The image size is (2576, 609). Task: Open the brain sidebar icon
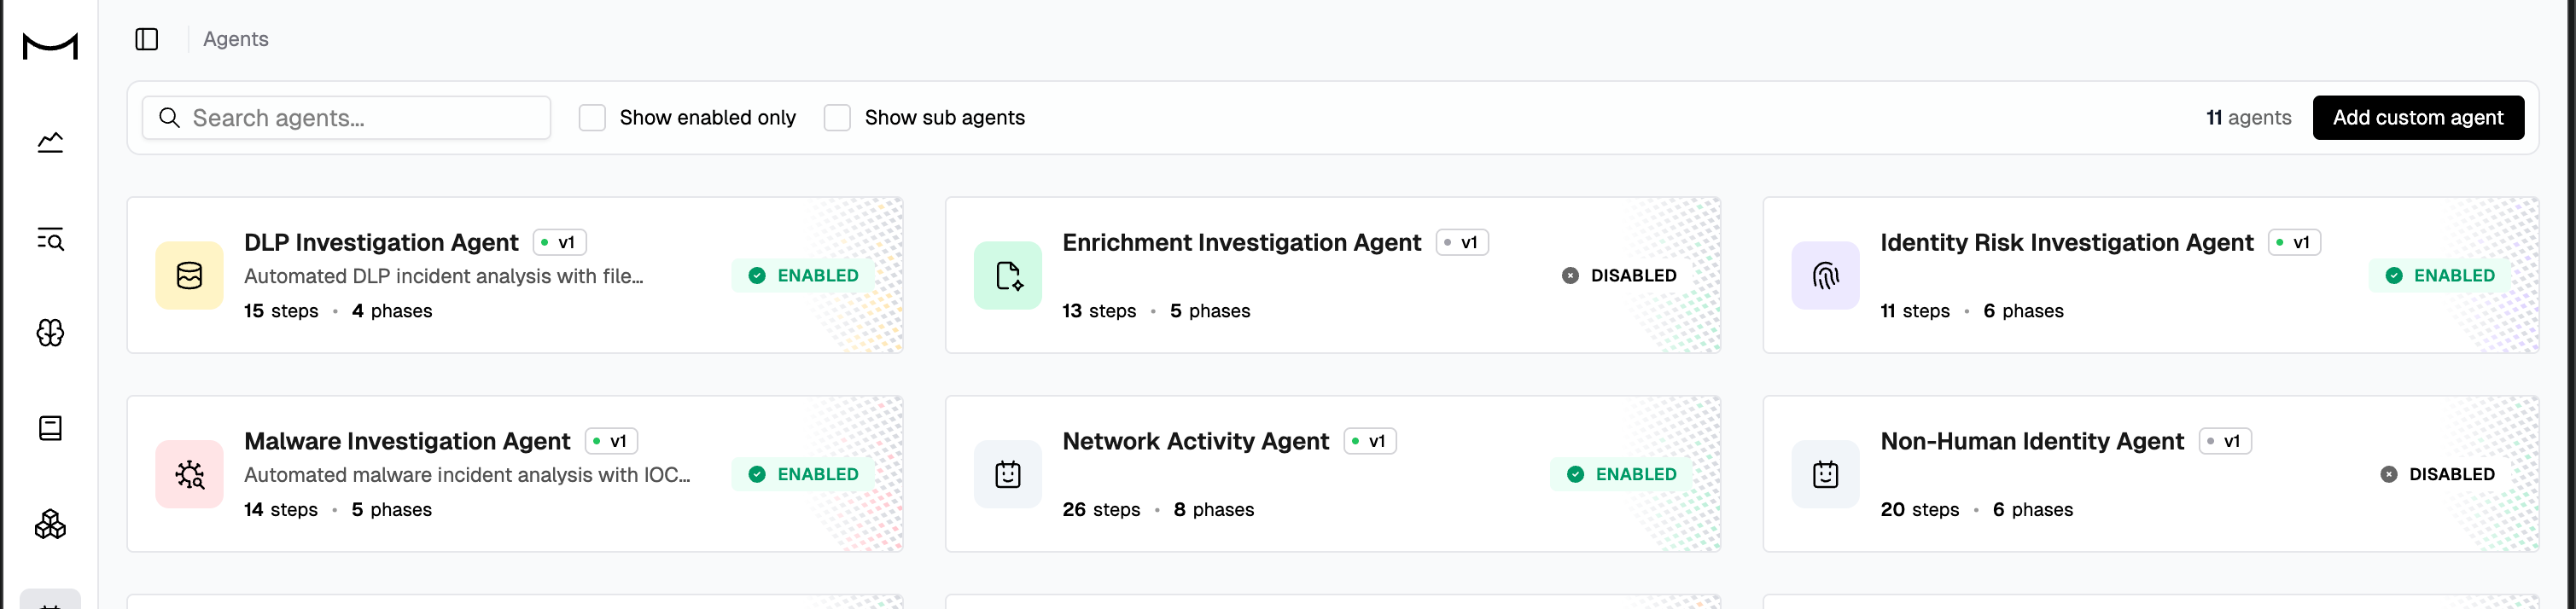click(50, 333)
